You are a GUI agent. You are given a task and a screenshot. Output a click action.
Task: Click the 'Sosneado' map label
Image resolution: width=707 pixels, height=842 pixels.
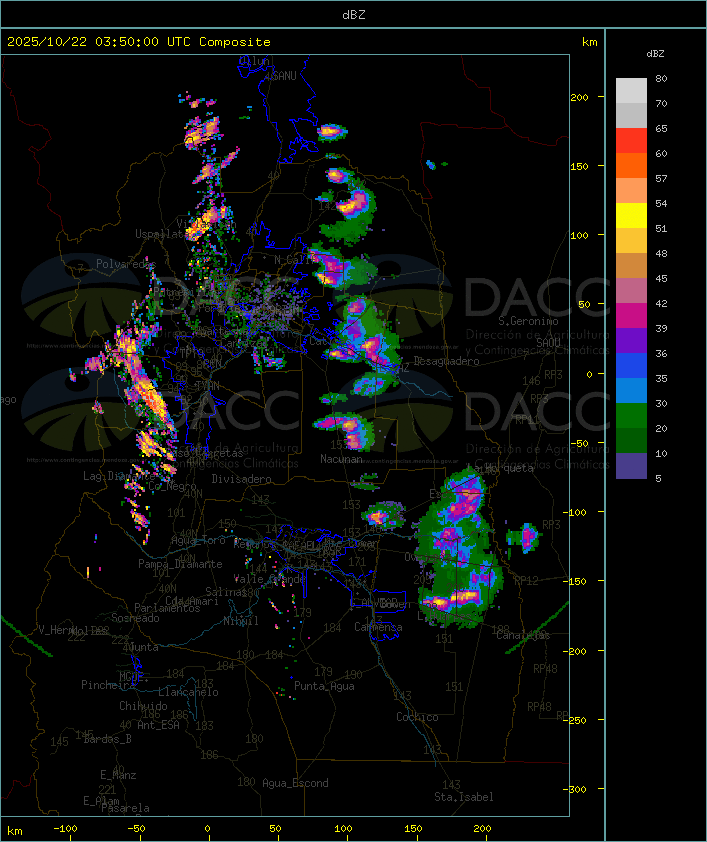click(x=135, y=618)
